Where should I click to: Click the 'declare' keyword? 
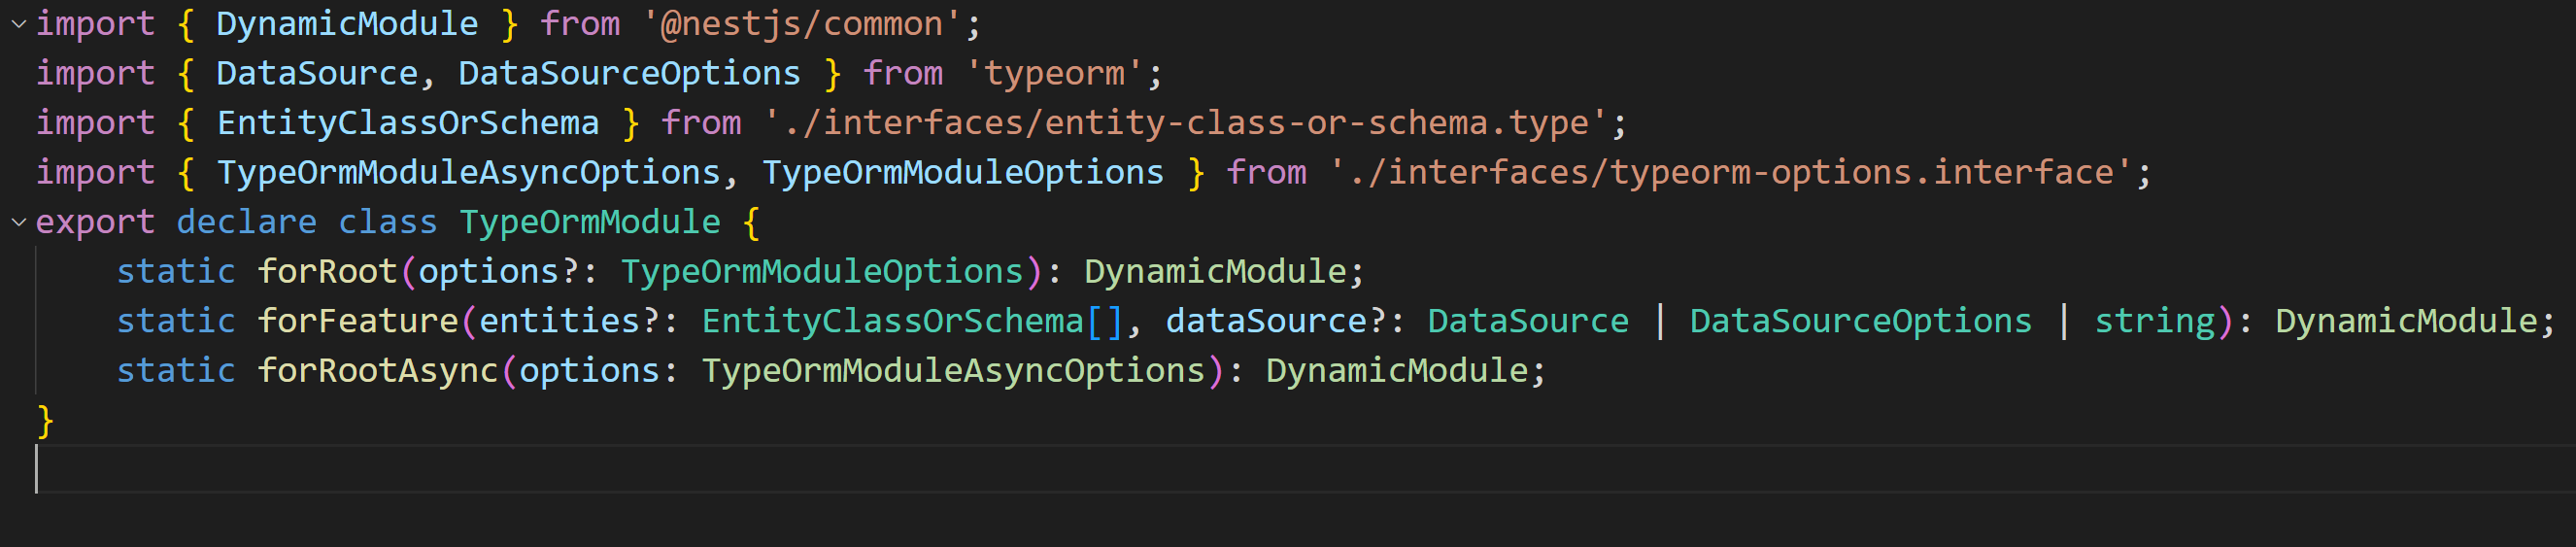246,222
